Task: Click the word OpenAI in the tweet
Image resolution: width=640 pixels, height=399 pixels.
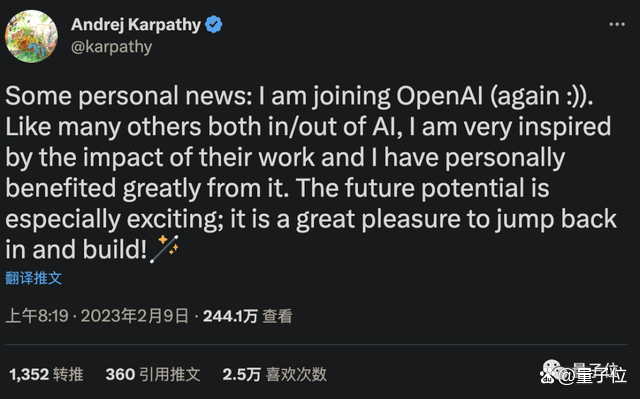Action: pyautogui.click(x=439, y=96)
